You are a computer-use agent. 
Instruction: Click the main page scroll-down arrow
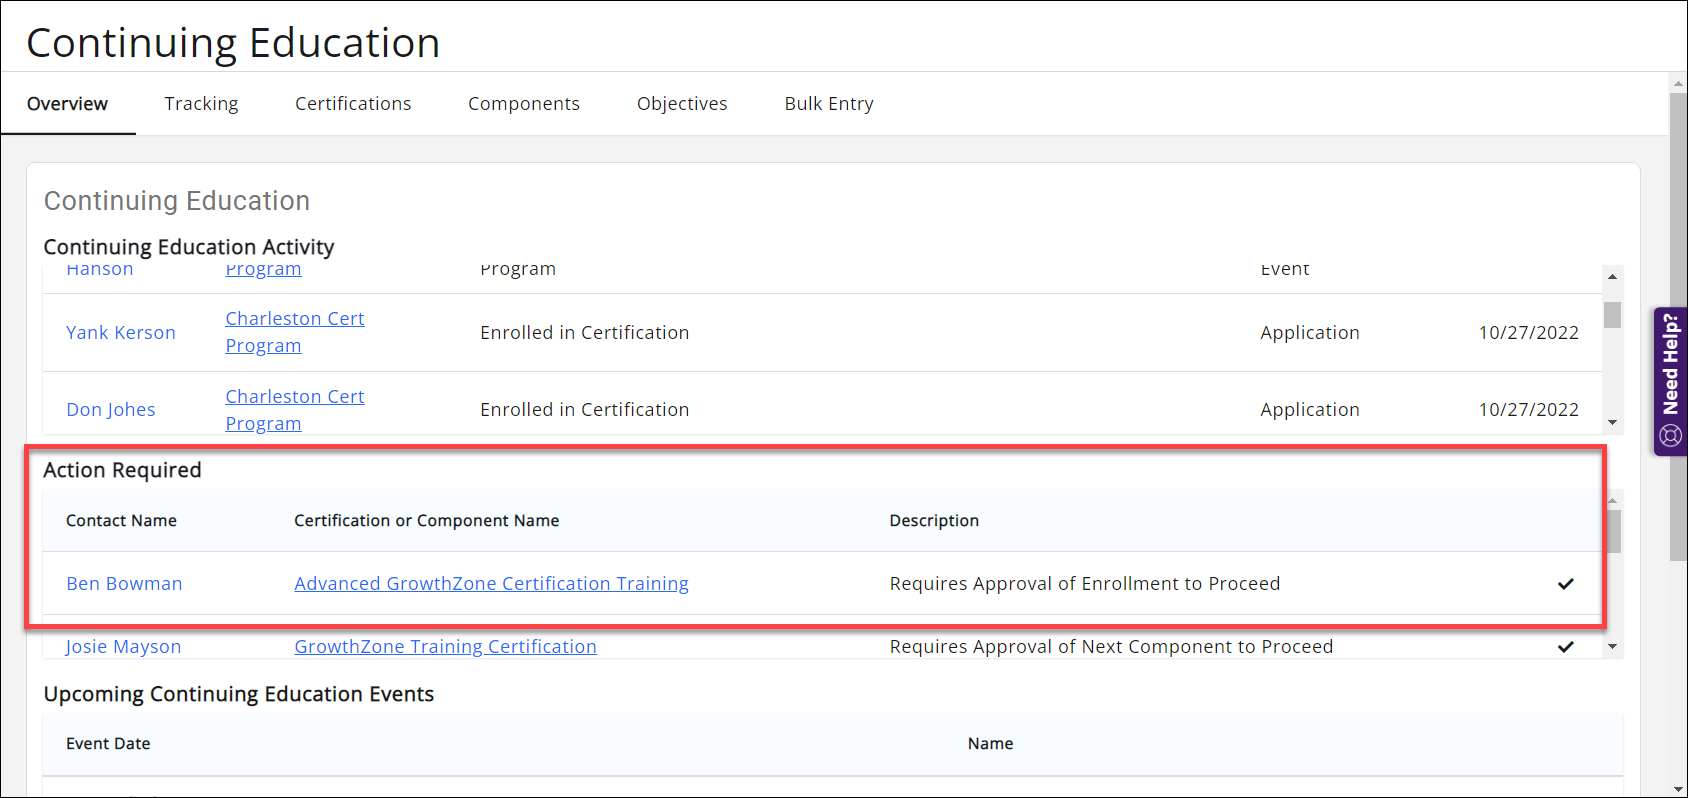1678,788
